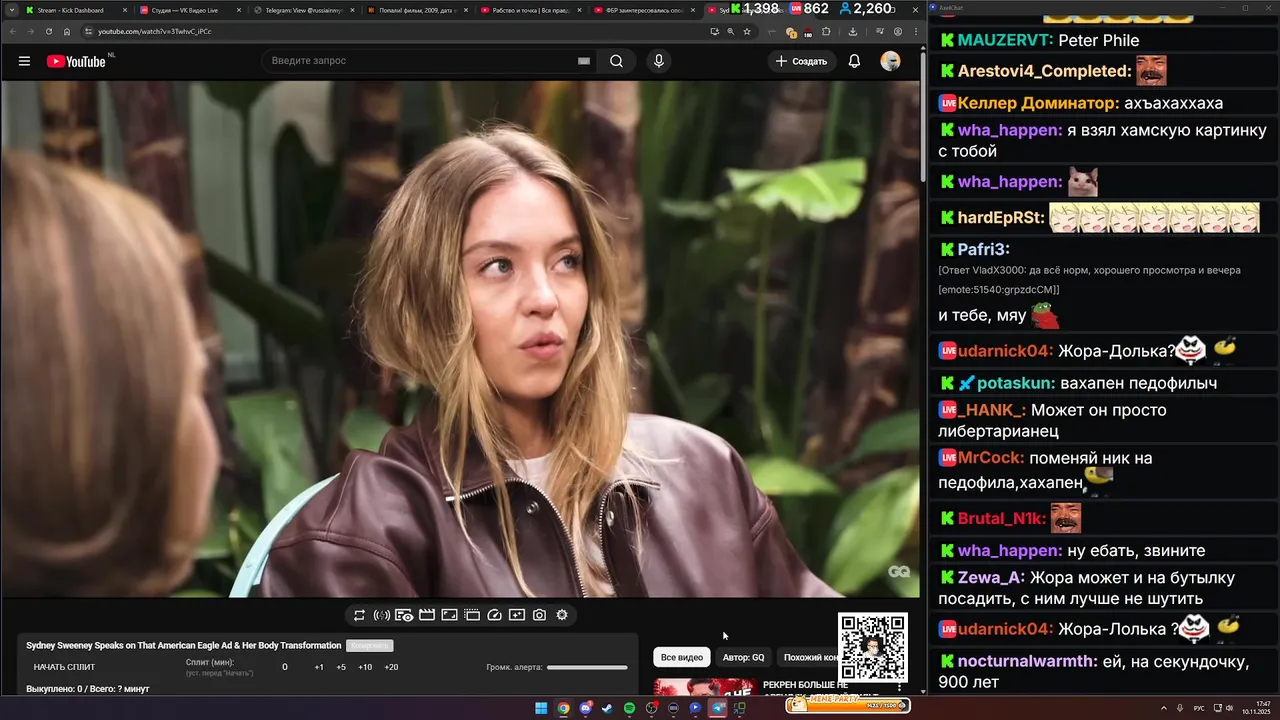The height and width of the screenshot is (720, 1280).
Task: Click Создать create button
Action: (801, 61)
